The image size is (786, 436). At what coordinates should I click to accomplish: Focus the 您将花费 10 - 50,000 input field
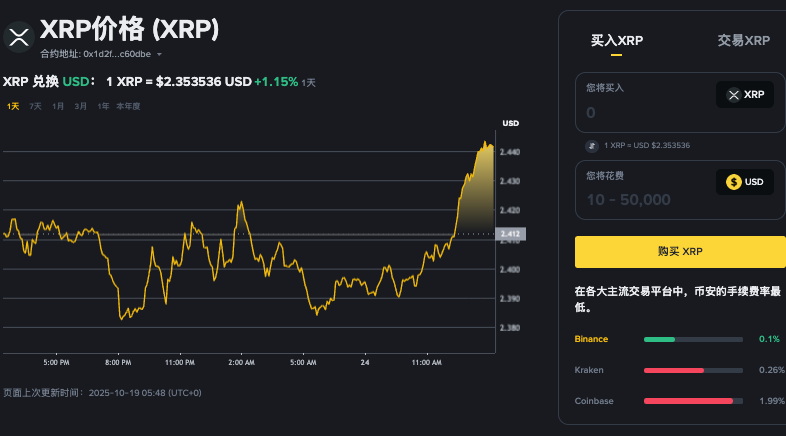645,199
